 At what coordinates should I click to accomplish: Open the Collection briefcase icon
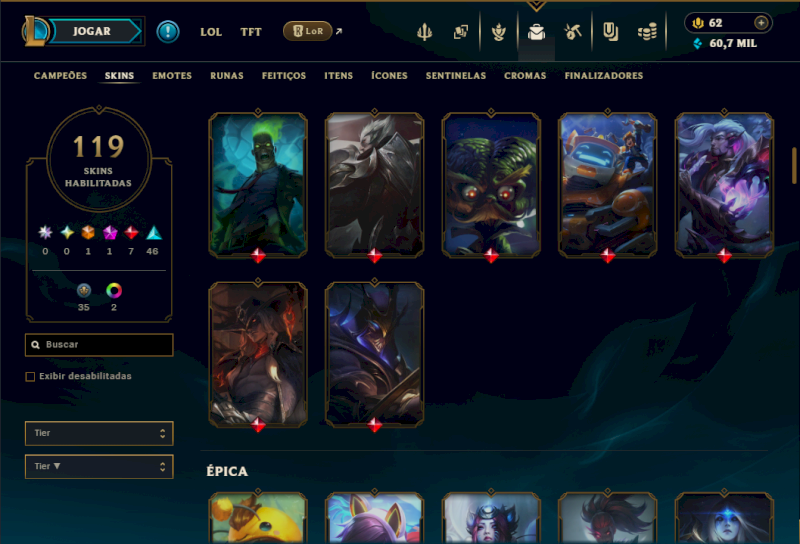tap(536, 32)
